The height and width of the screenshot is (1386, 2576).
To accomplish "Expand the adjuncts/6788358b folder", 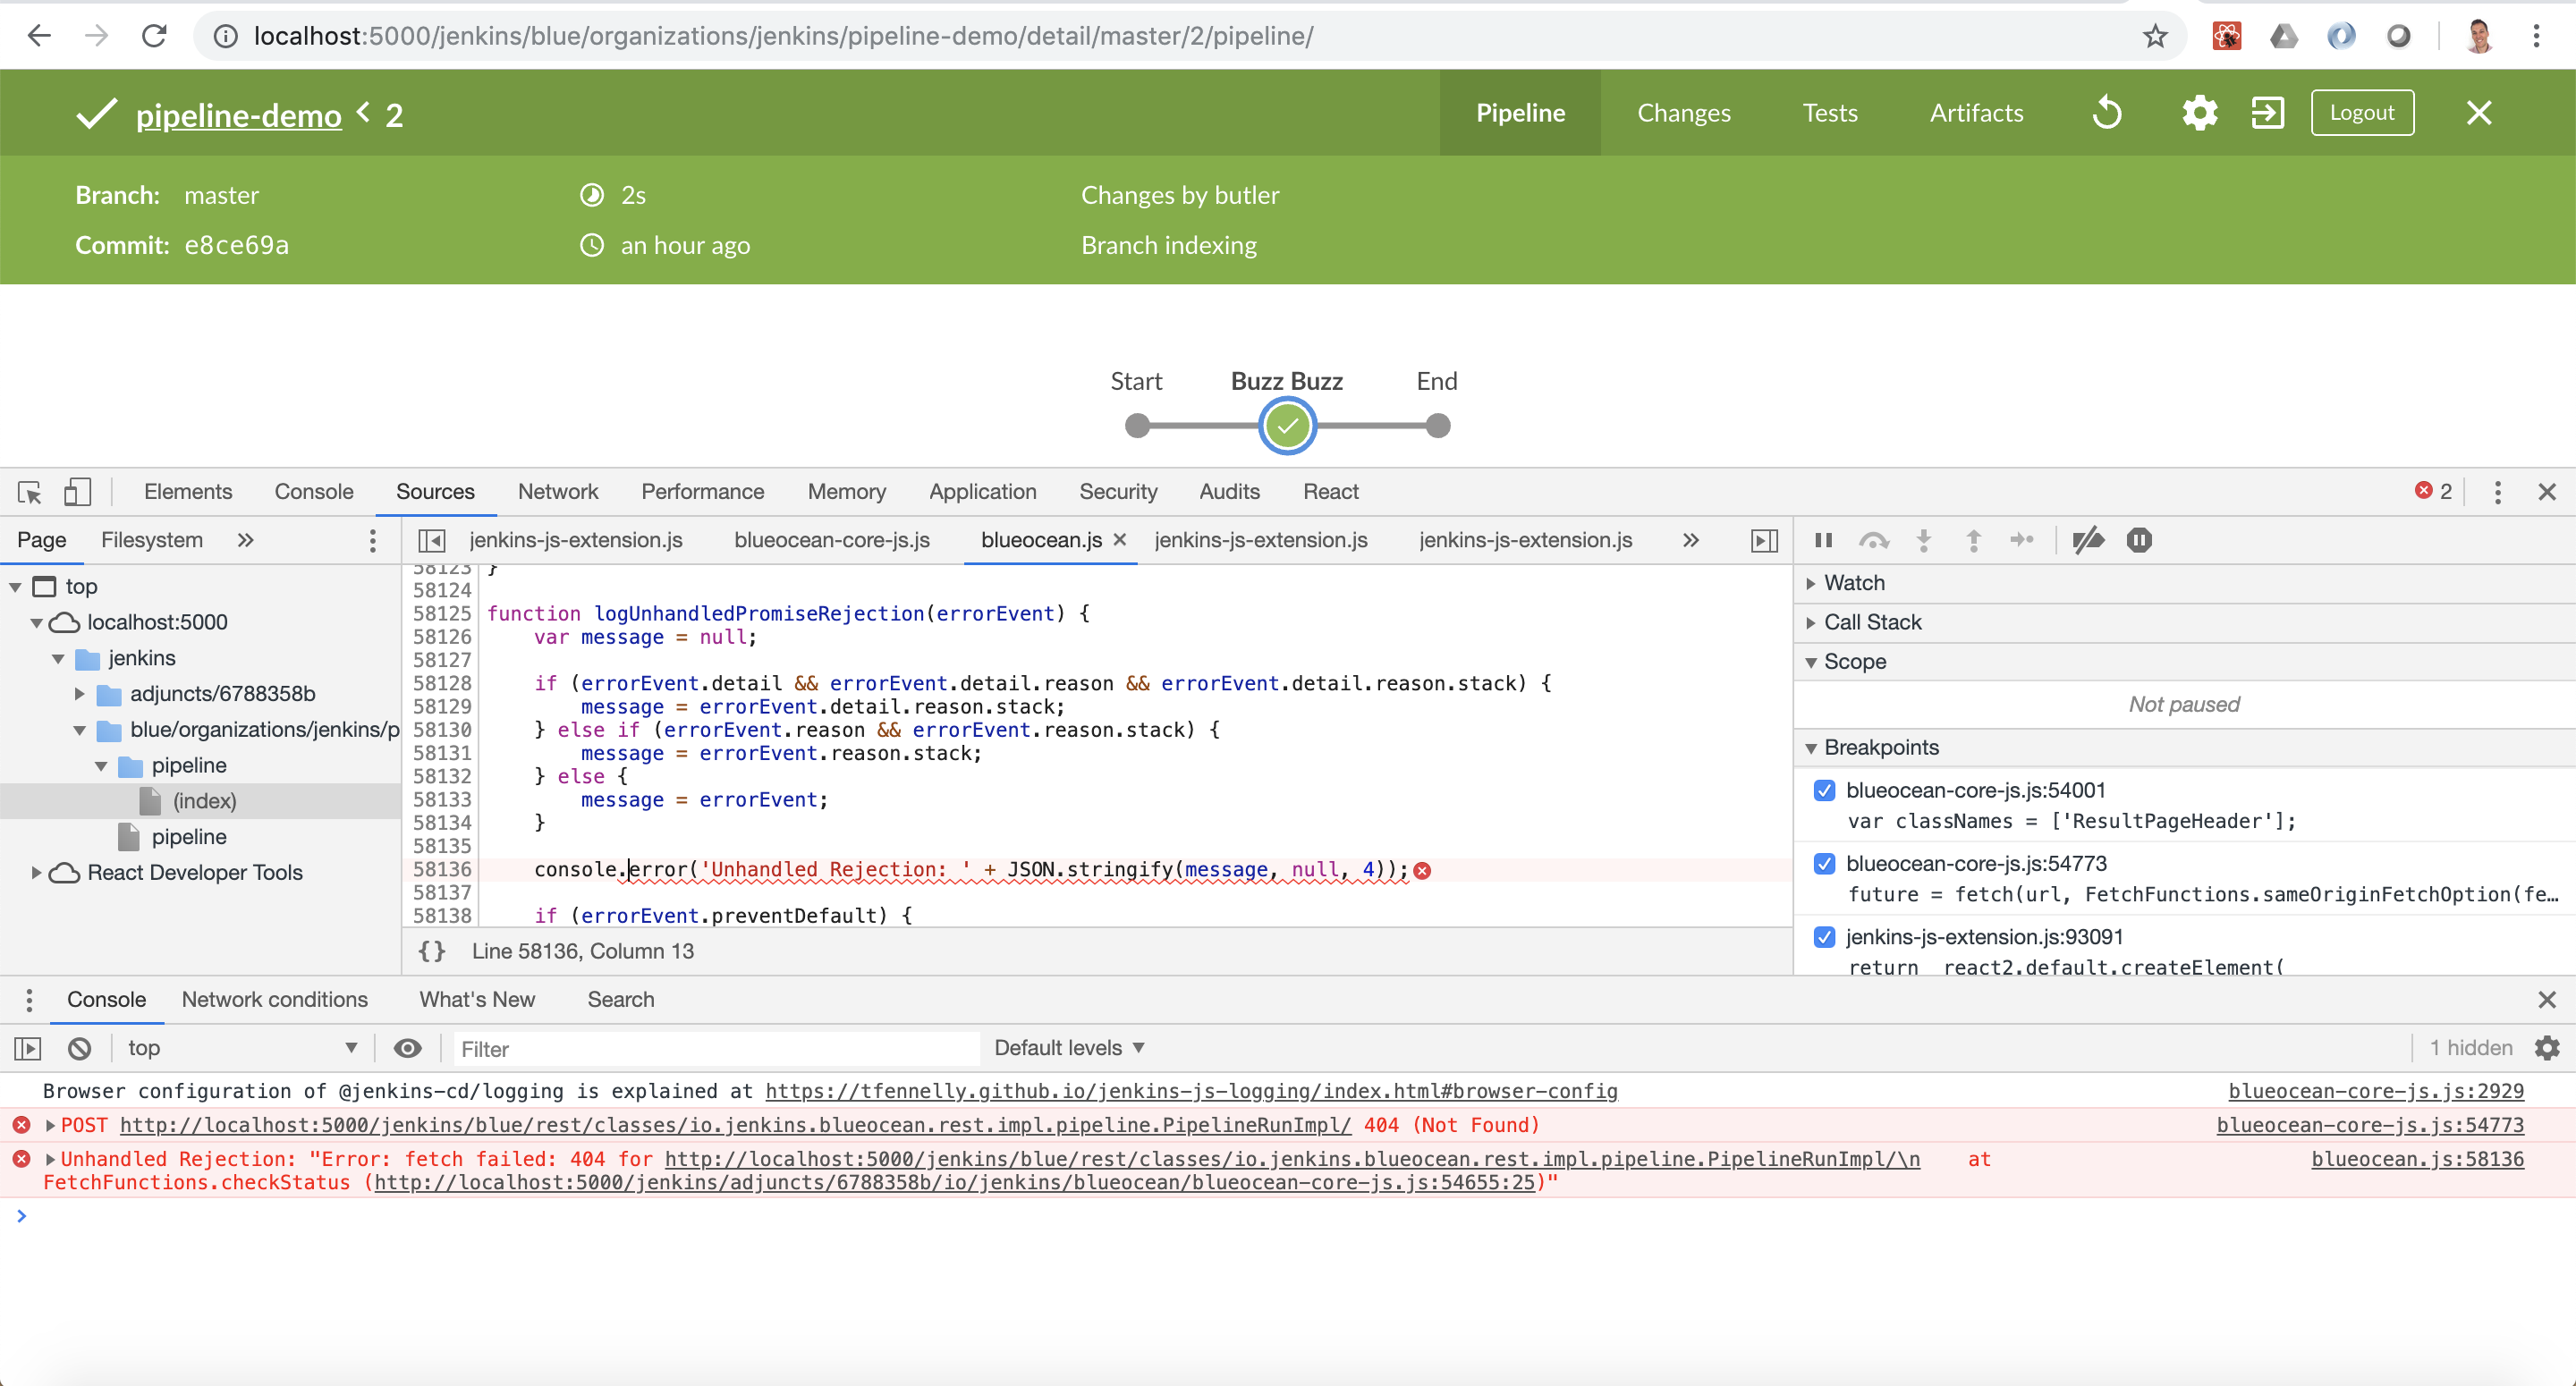I will pyautogui.click(x=80, y=693).
